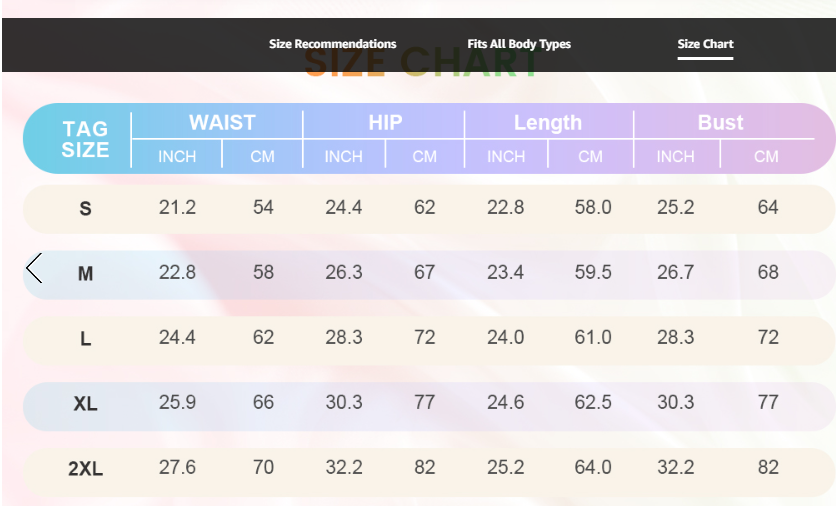
Task: Click the L size row label
Action: 85,339
